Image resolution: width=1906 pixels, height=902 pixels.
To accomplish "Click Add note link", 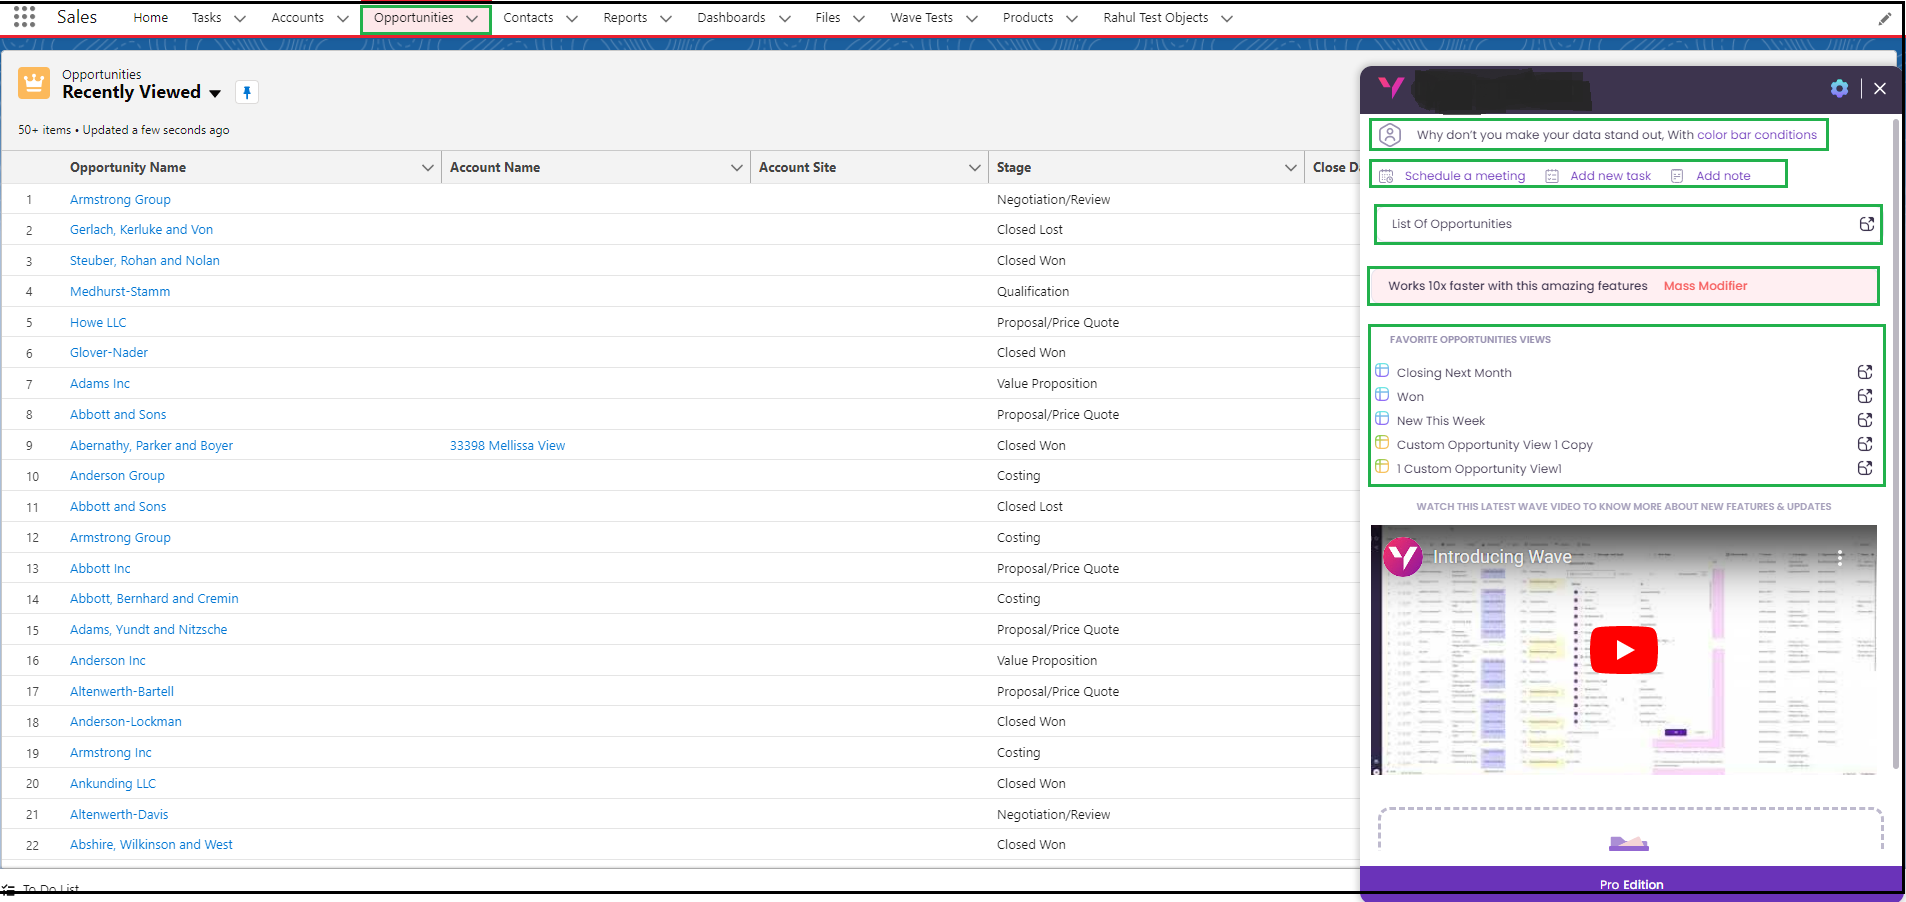I will tap(1723, 176).
